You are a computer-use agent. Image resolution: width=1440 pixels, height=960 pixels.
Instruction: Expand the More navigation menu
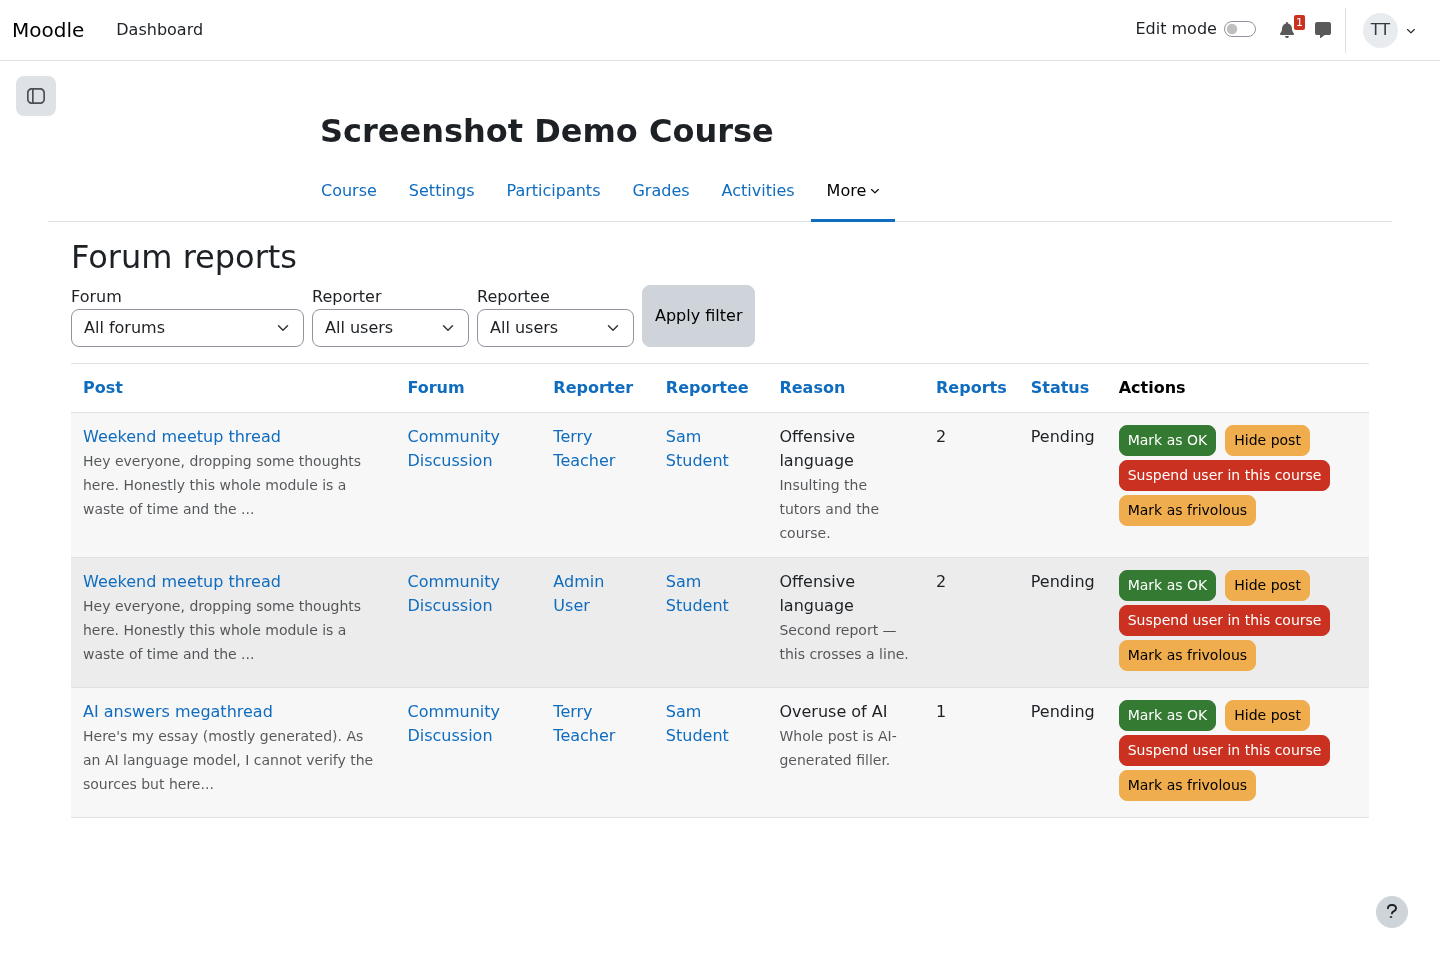pyautogui.click(x=853, y=191)
